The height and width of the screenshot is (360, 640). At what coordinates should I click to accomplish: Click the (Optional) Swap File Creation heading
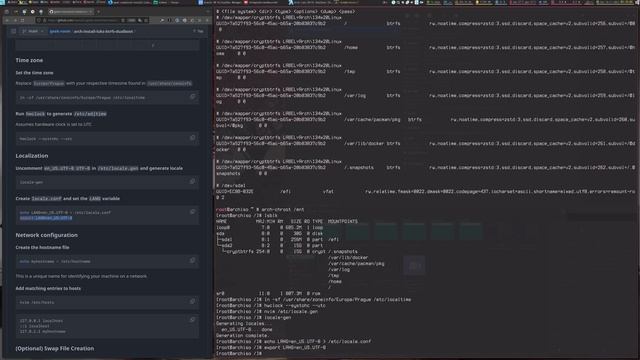(55, 348)
